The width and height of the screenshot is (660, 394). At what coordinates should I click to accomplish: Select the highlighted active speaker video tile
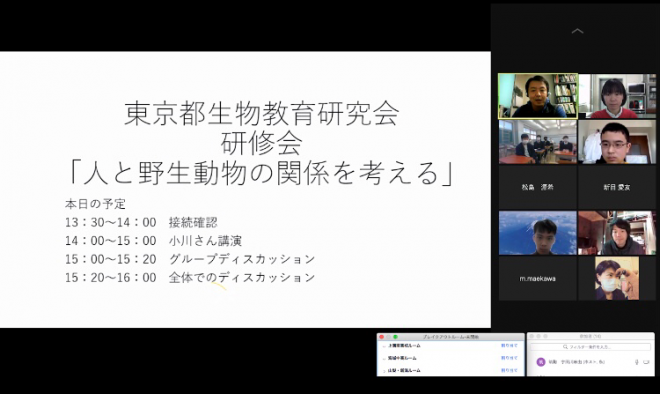(x=538, y=96)
